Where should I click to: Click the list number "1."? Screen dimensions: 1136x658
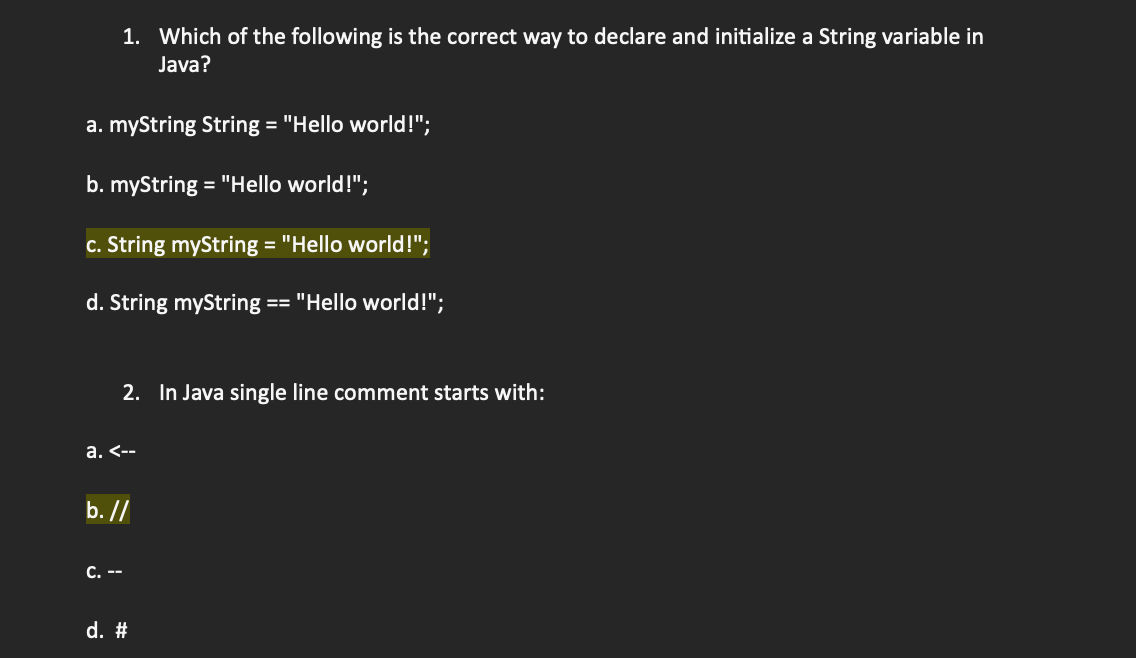[x=131, y=37]
